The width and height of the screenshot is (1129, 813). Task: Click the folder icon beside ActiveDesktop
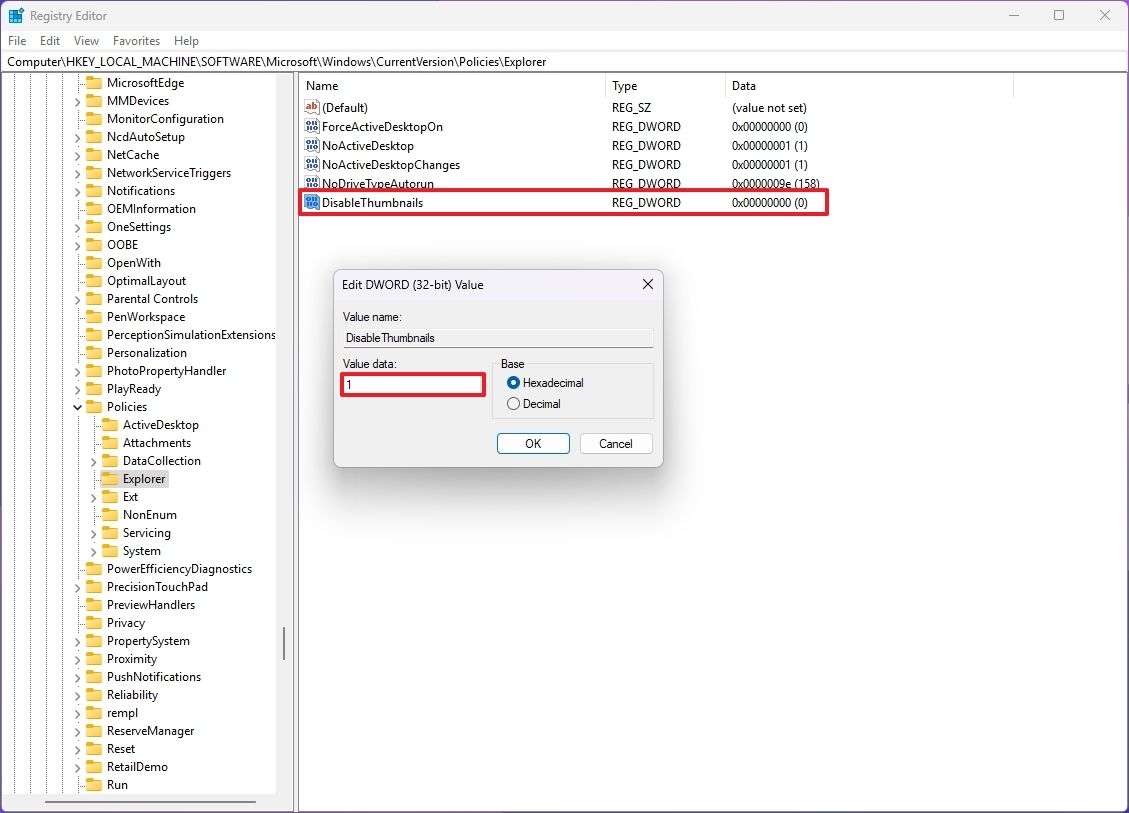(x=110, y=424)
